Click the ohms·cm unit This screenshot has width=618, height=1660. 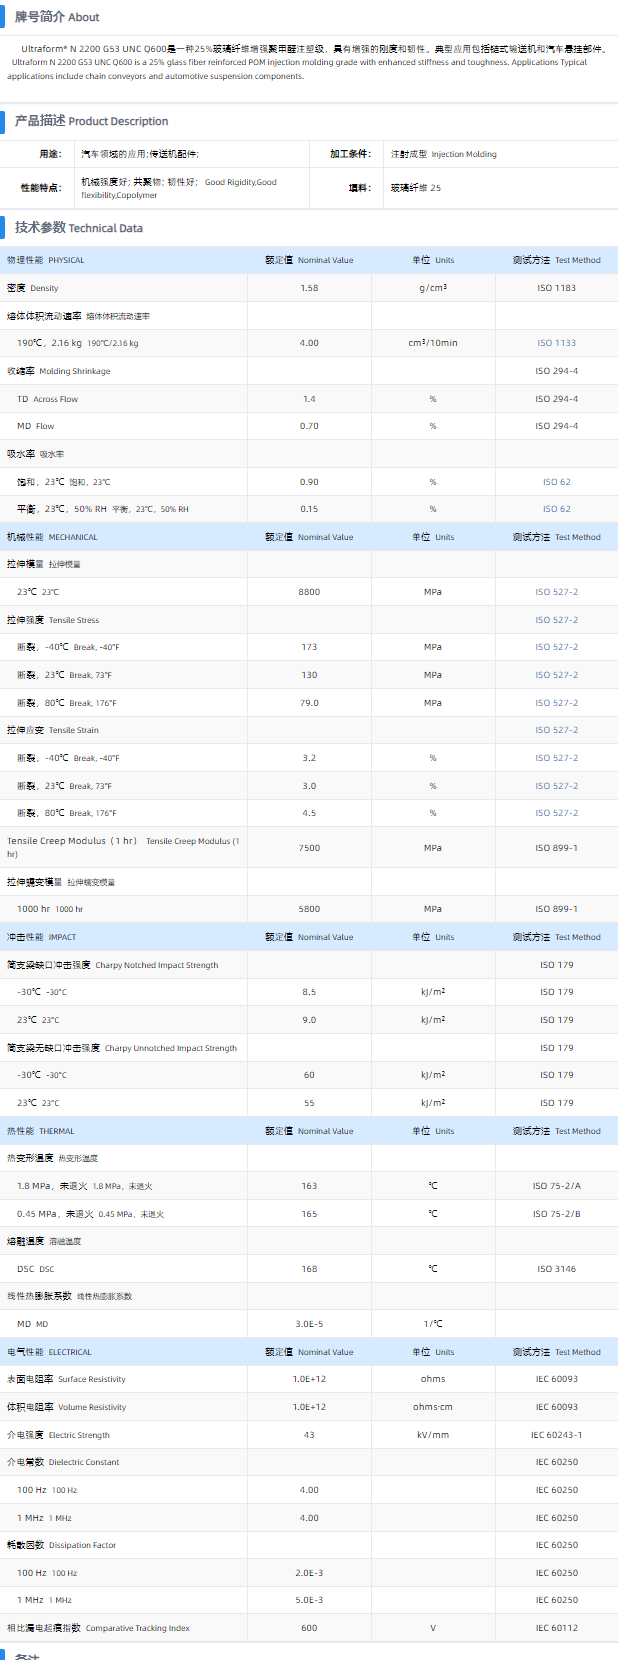[x=433, y=1407]
